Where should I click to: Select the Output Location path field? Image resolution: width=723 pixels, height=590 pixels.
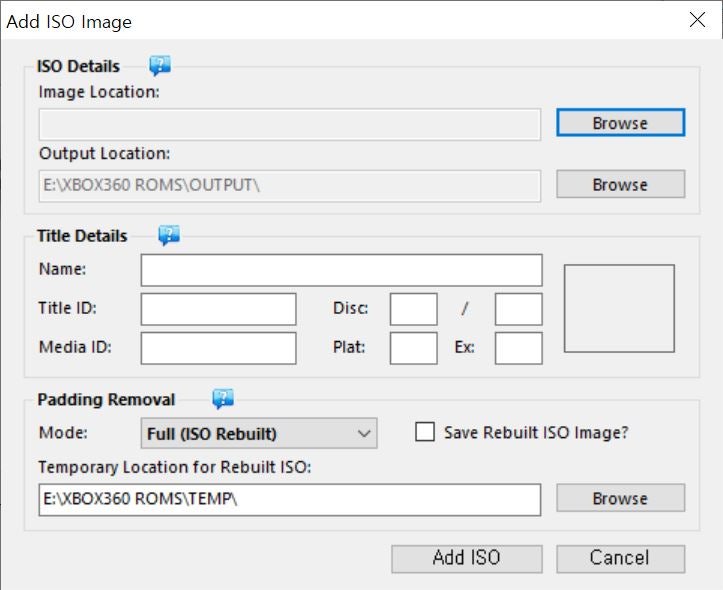click(x=290, y=186)
